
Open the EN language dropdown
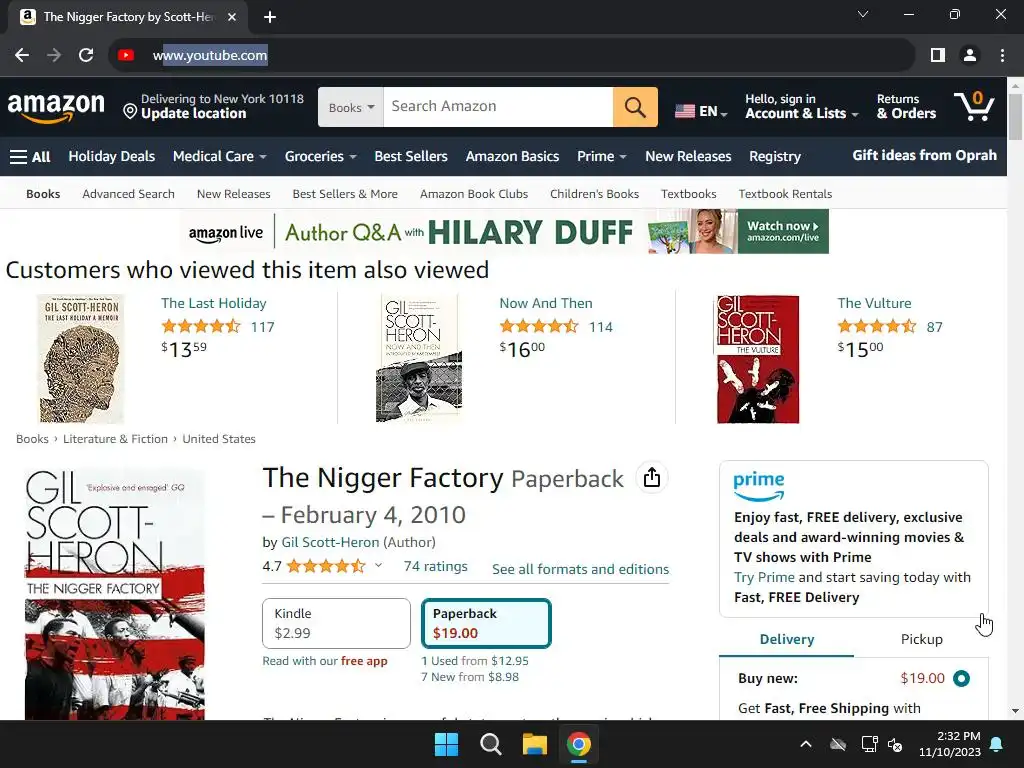click(701, 112)
